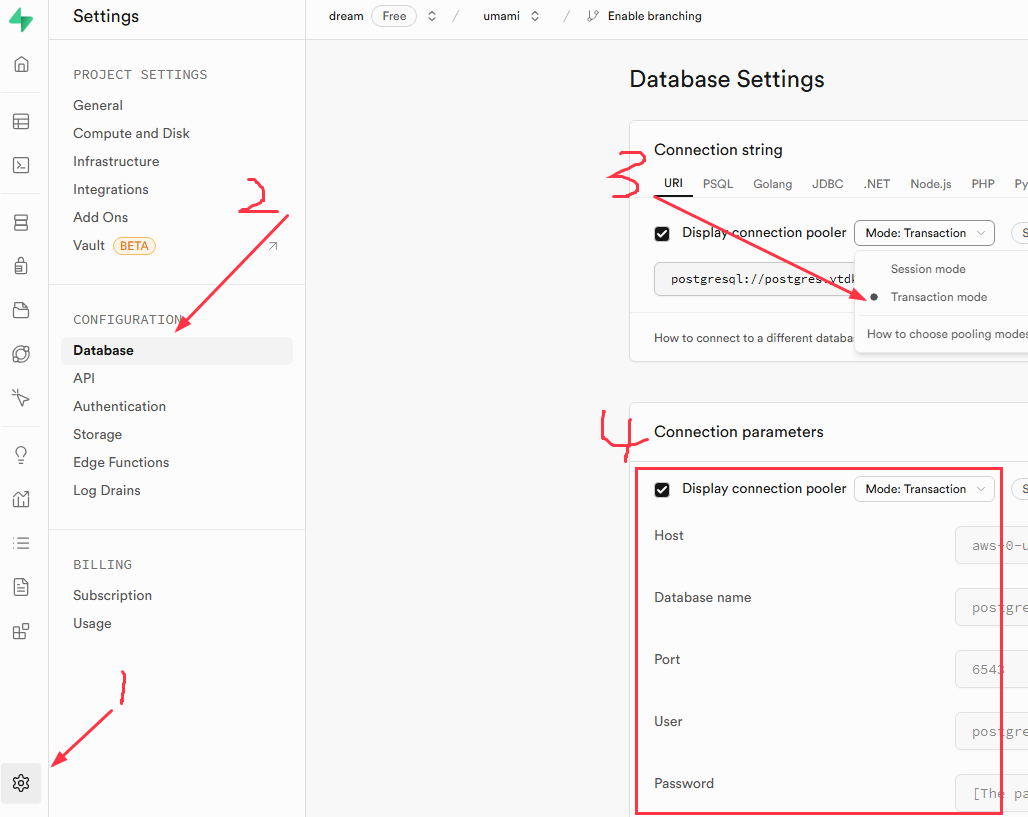1028x817 pixels.
Task: Click the Project Settings gear icon
Action: tap(21, 783)
